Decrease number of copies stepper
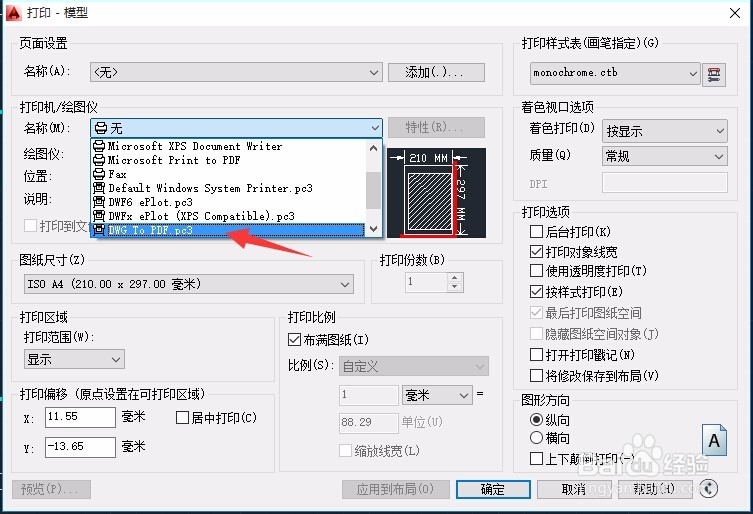 (x=455, y=287)
